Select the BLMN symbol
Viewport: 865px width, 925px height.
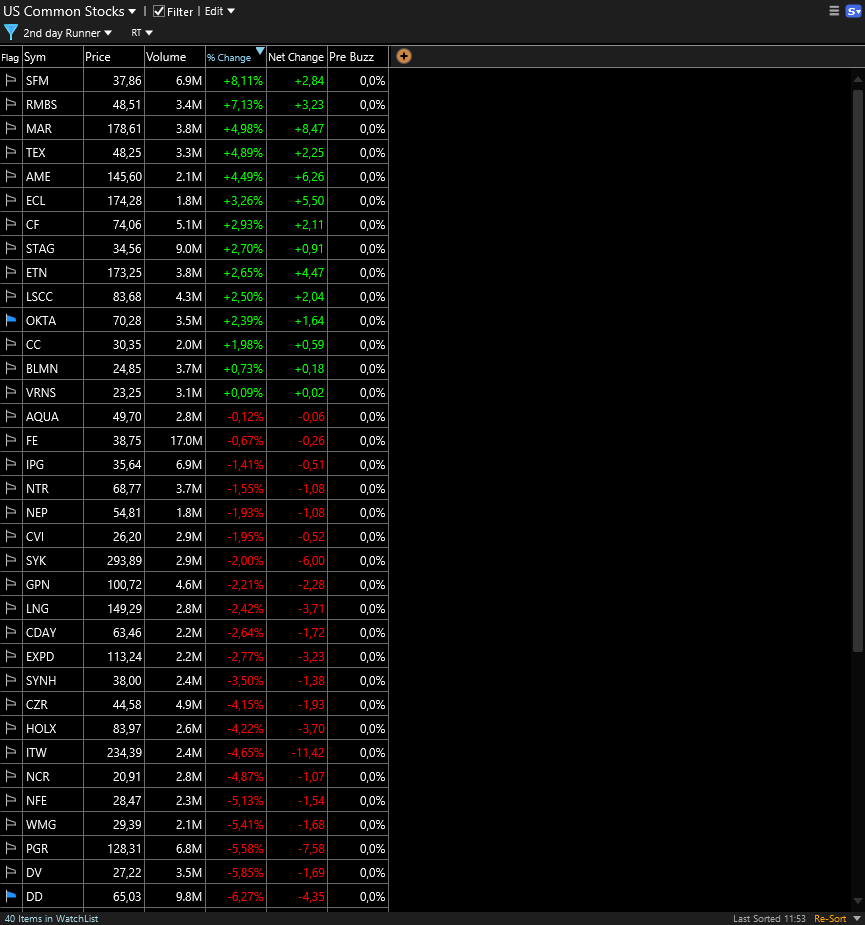[x=42, y=369]
